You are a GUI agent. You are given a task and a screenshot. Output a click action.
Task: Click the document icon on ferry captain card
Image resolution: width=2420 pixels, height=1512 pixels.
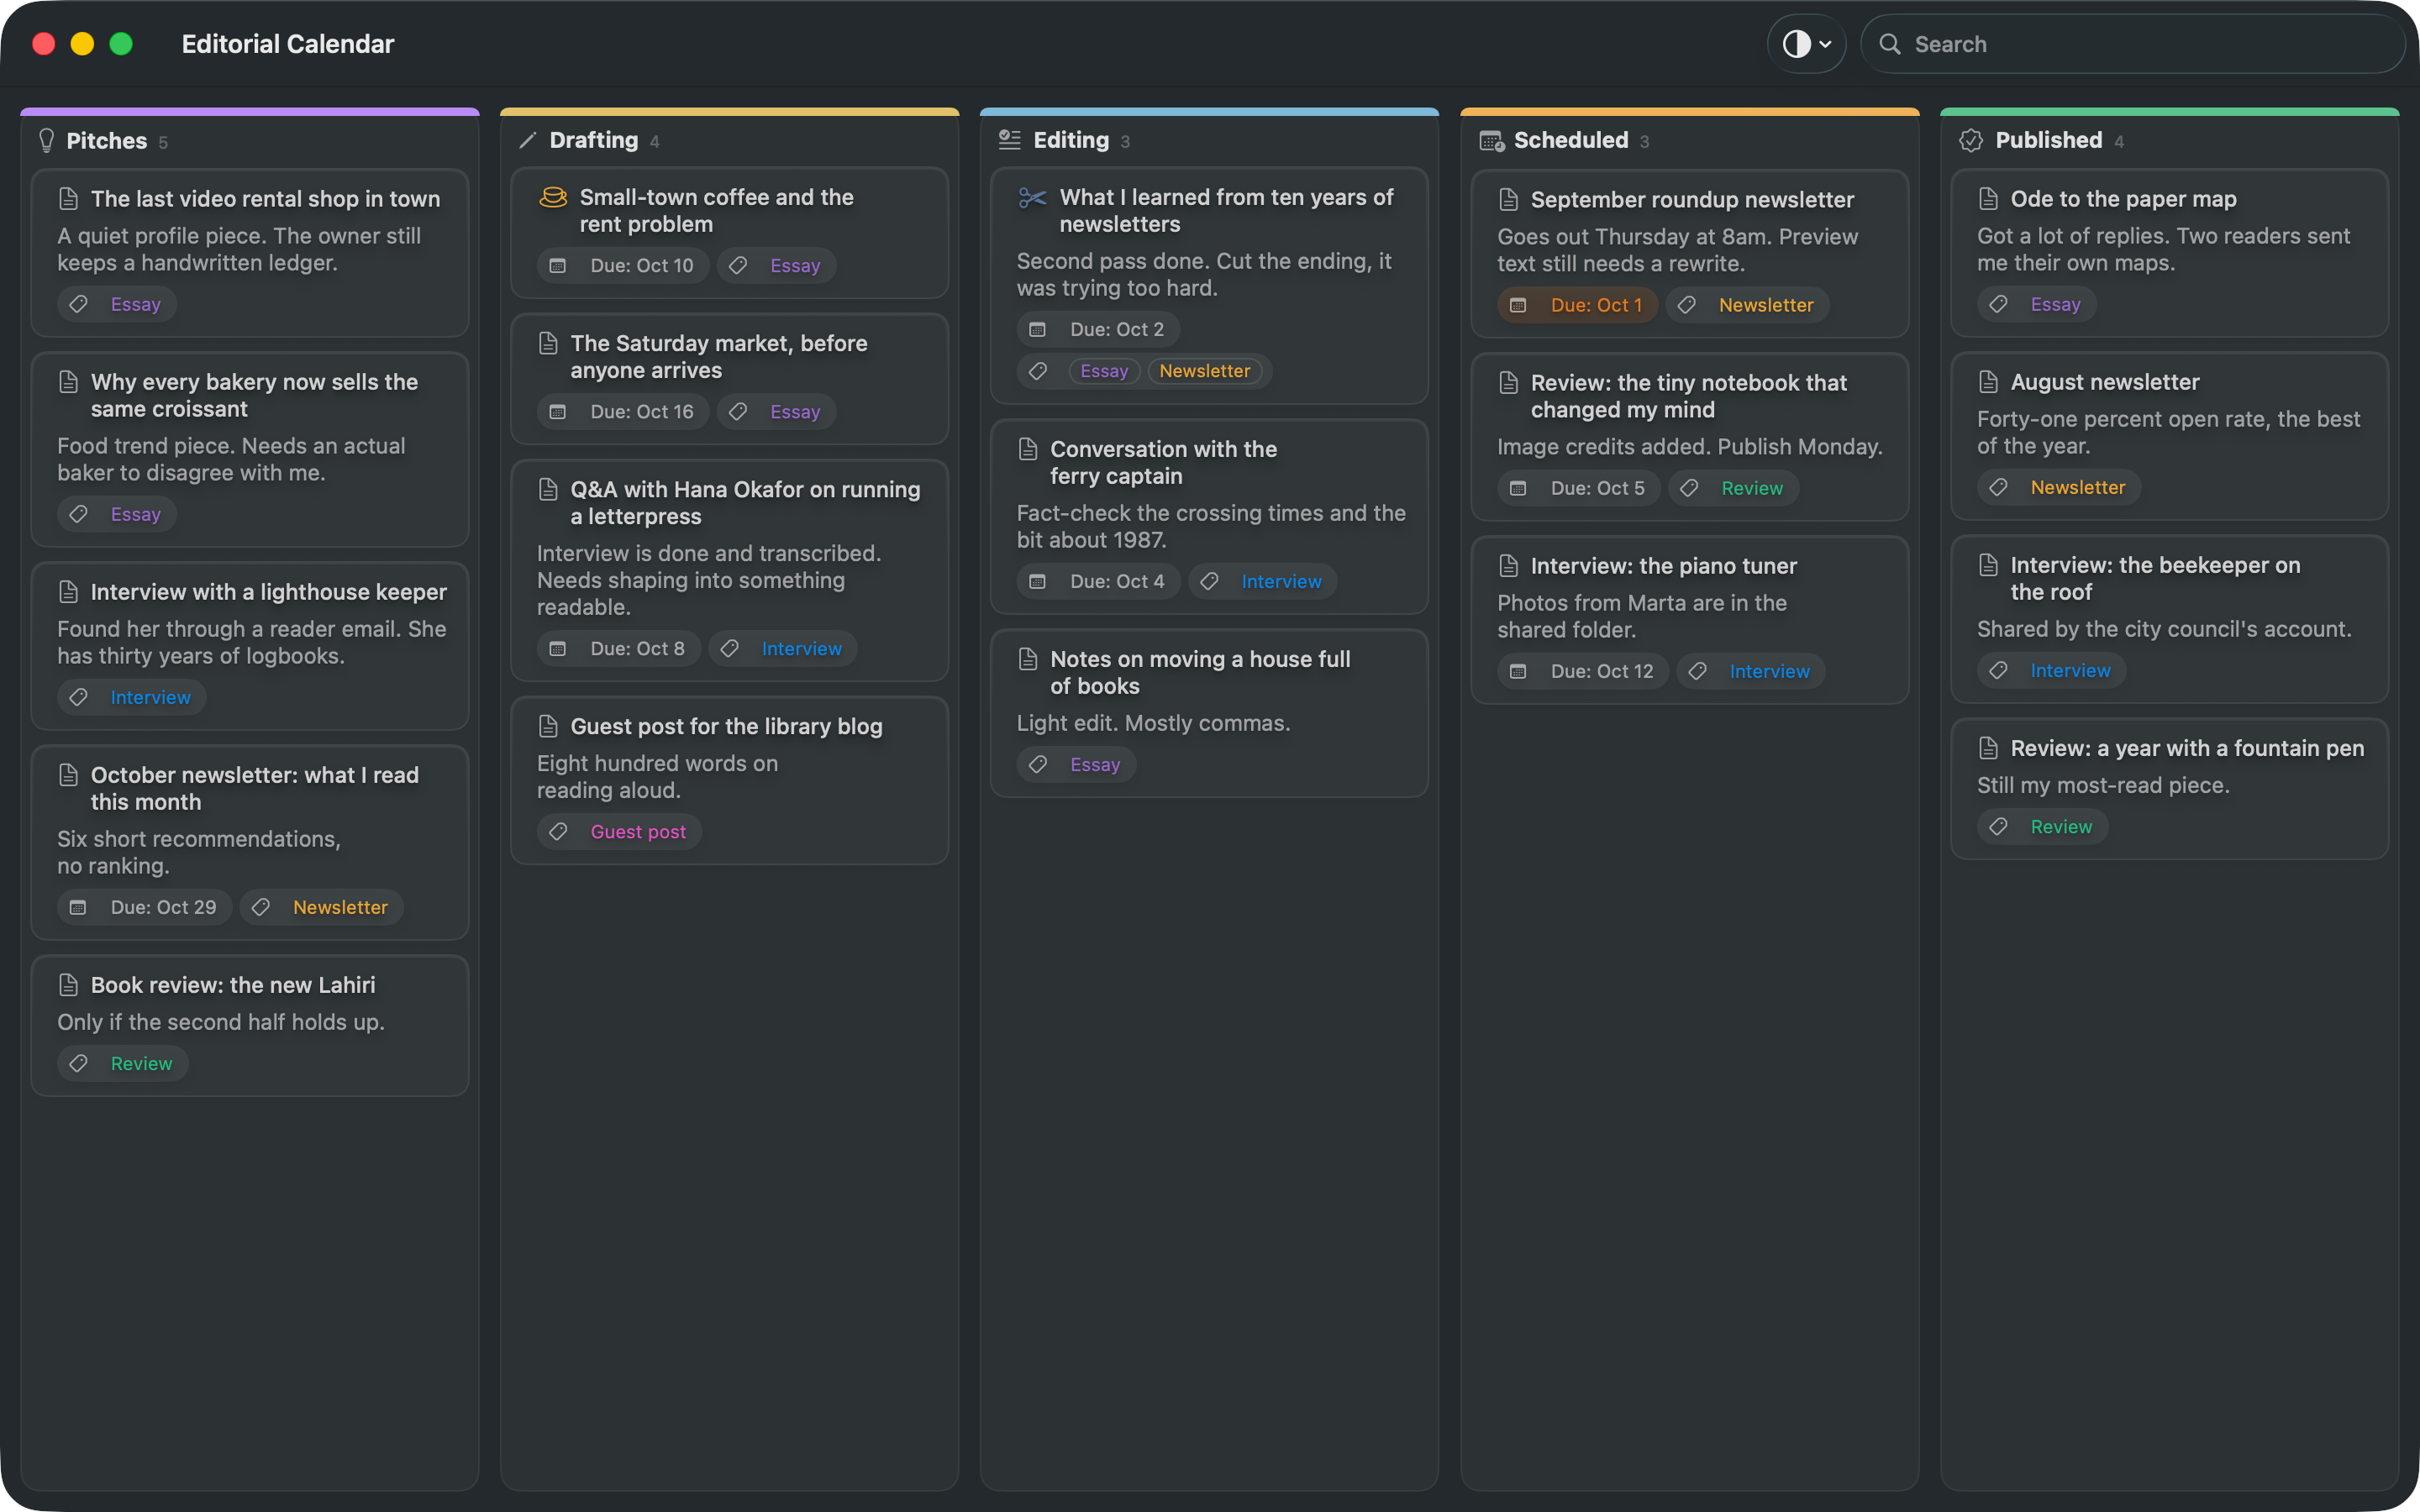pos(1027,449)
